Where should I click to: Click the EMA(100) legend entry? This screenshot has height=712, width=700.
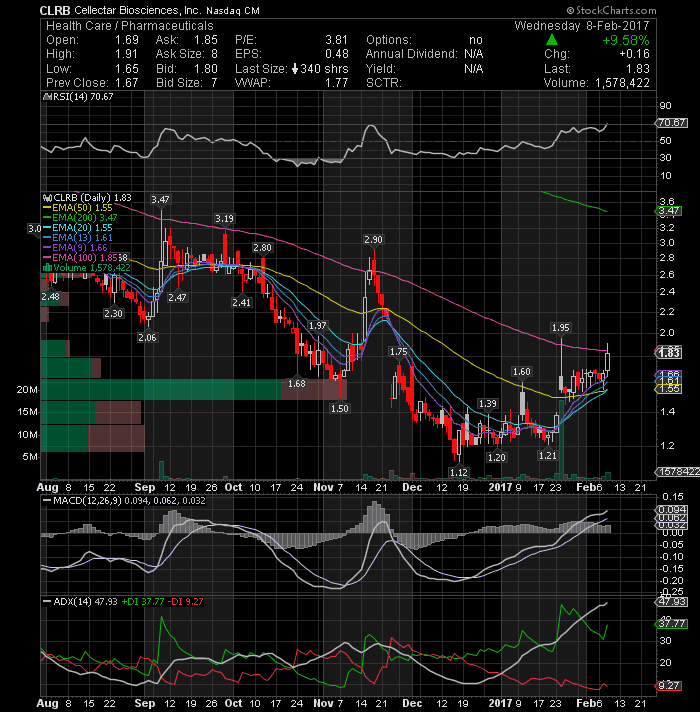80,257
